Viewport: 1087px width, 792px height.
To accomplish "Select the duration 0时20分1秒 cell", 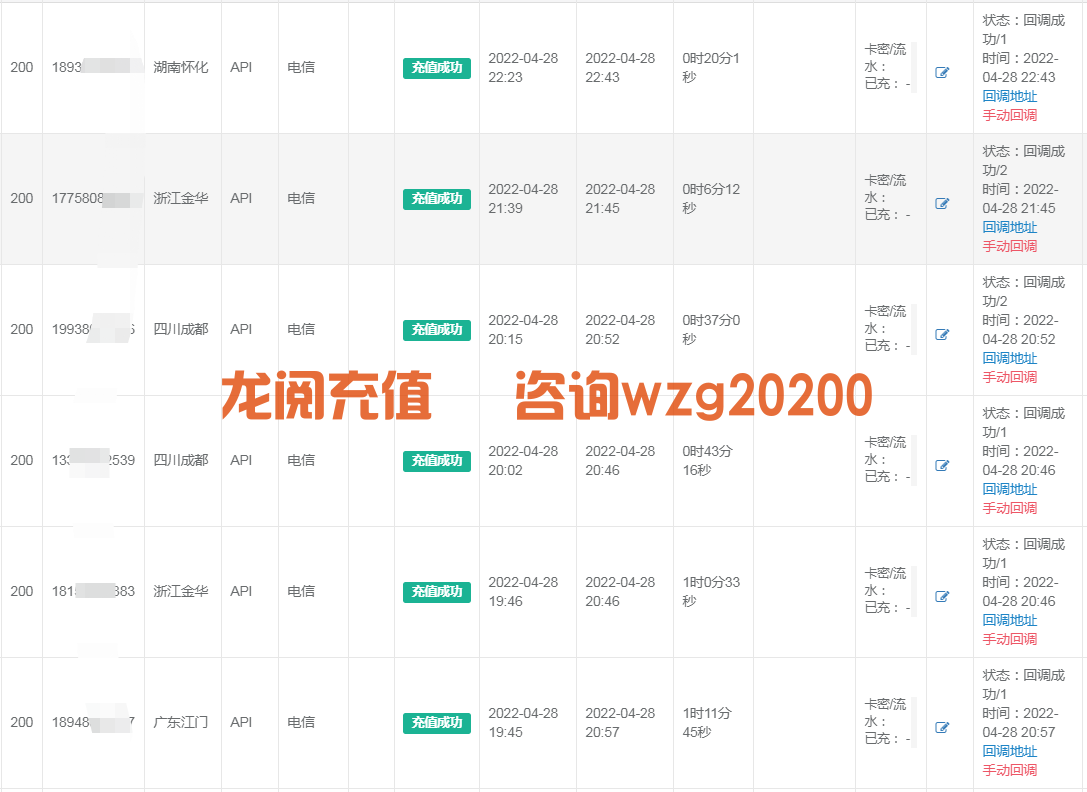I will [711, 68].
